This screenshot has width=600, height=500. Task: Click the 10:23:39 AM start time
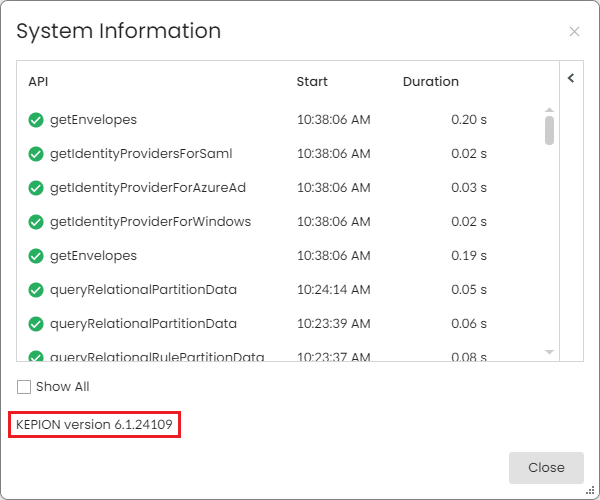pos(334,324)
